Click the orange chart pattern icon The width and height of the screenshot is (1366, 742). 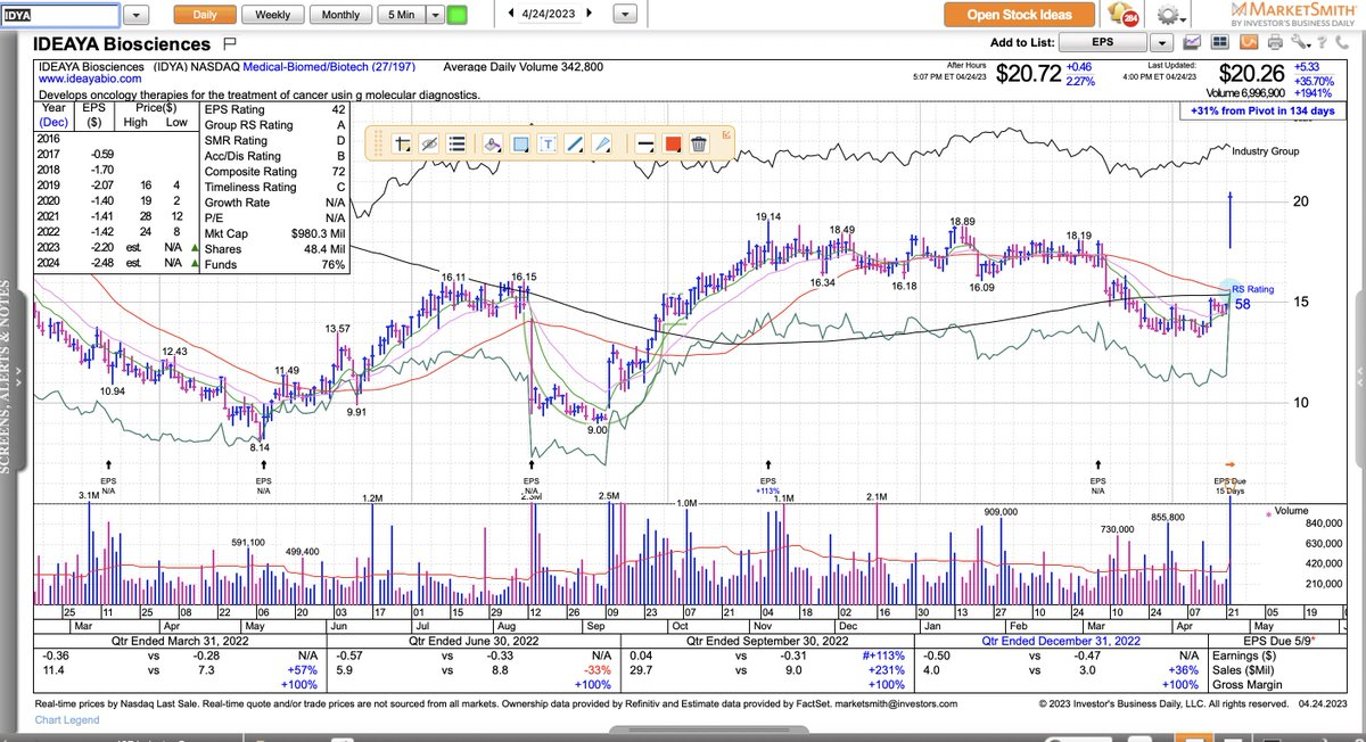1248,42
